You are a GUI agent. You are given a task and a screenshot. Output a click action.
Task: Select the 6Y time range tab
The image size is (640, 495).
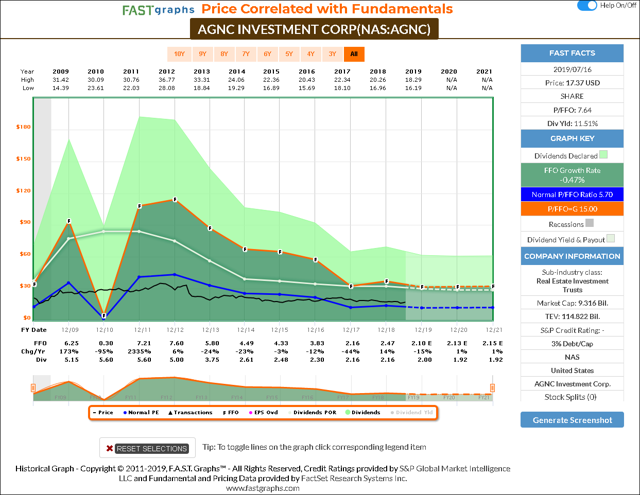coord(267,54)
